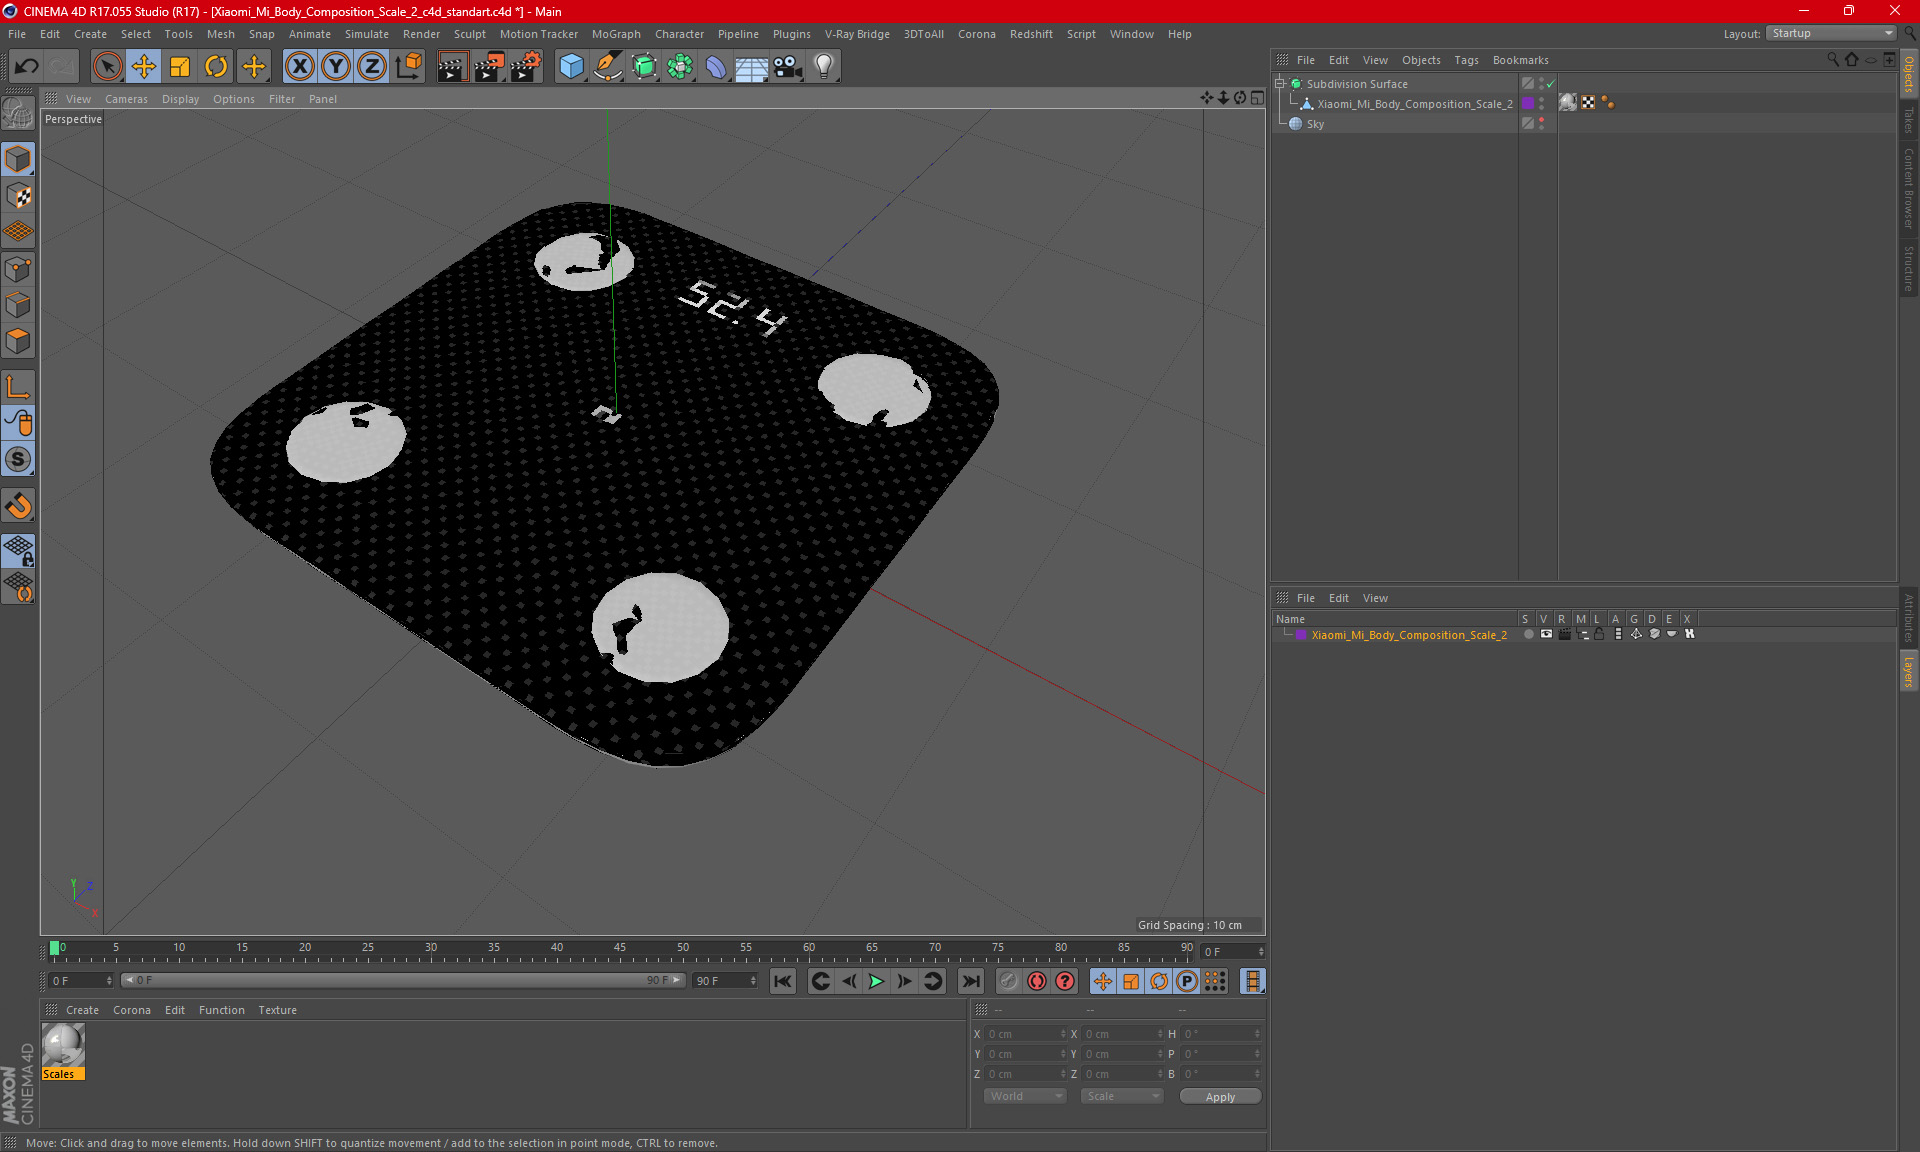Switch to Edges mode
This screenshot has width=1920, height=1152.
18,305
